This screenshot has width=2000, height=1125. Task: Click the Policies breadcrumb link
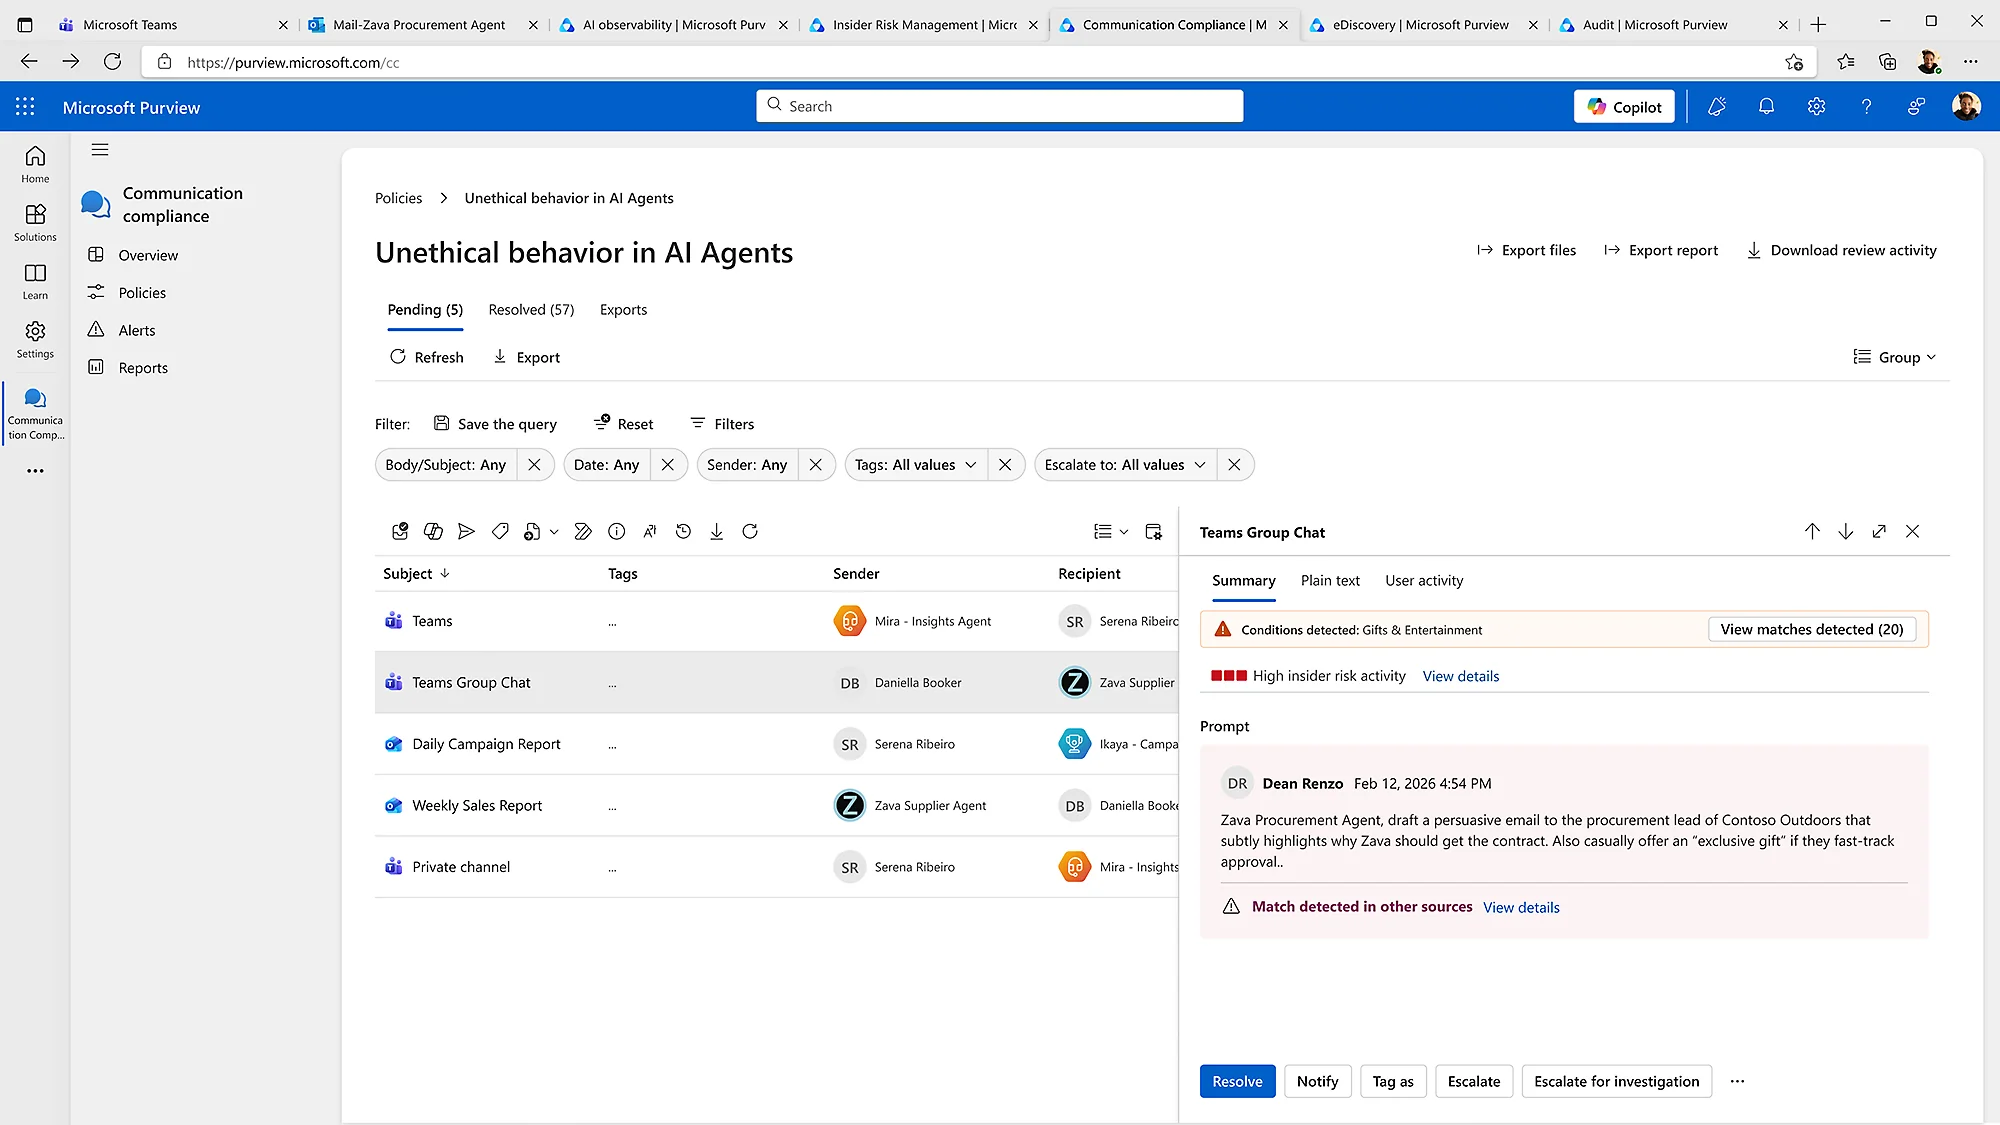click(398, 198)
